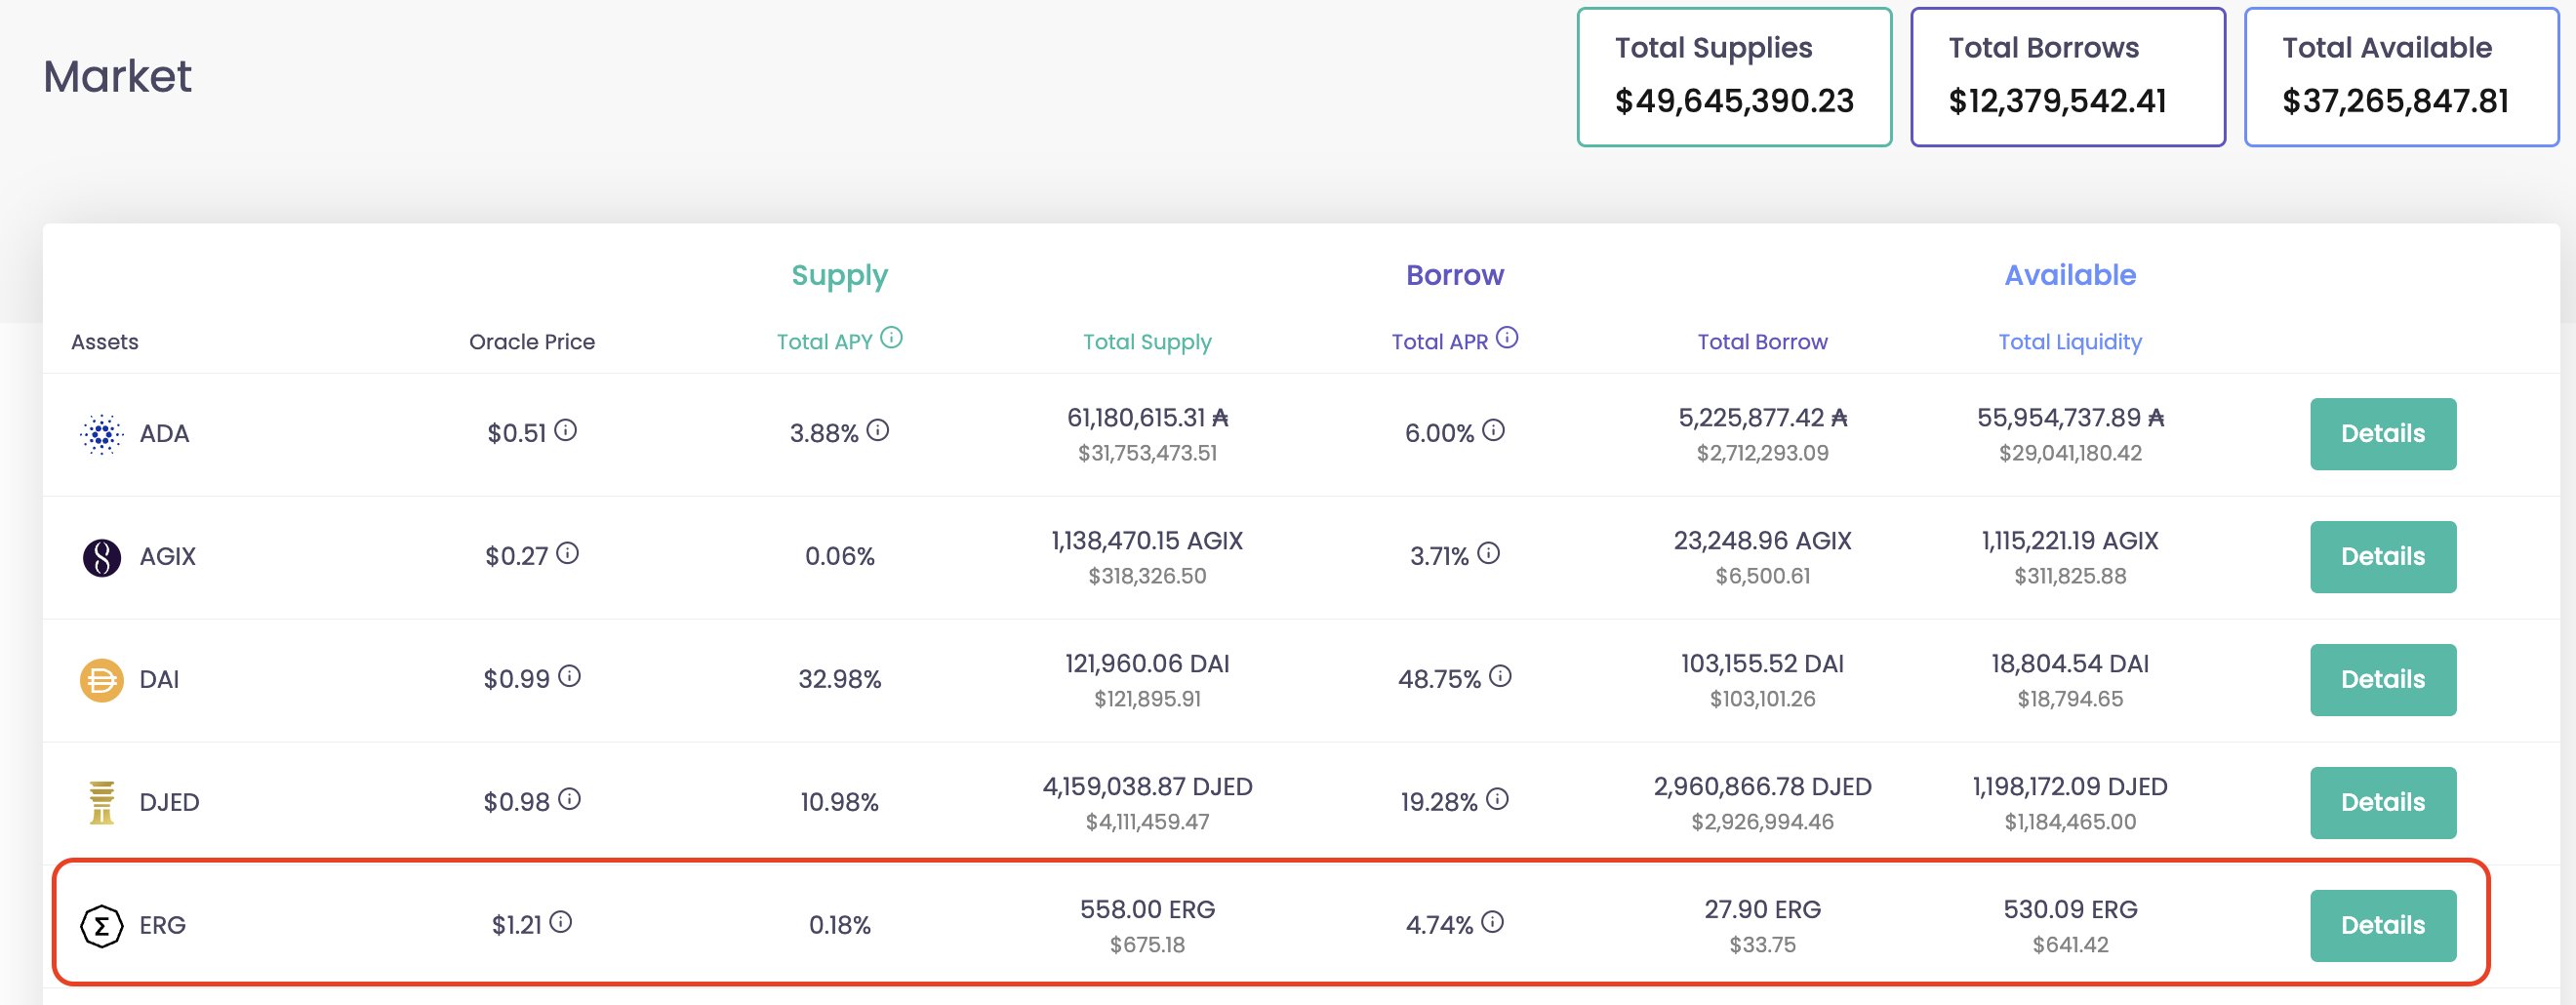Click the 23,248.96 AGIX borrow value
Image resolution: width=2576 pixels, height=1005 pixels.
coord(1762,541)
